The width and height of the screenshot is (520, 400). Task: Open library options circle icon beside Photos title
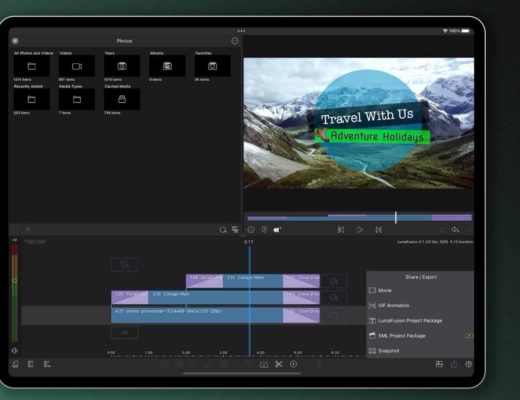pyautogui.click(x=235, y=41)
